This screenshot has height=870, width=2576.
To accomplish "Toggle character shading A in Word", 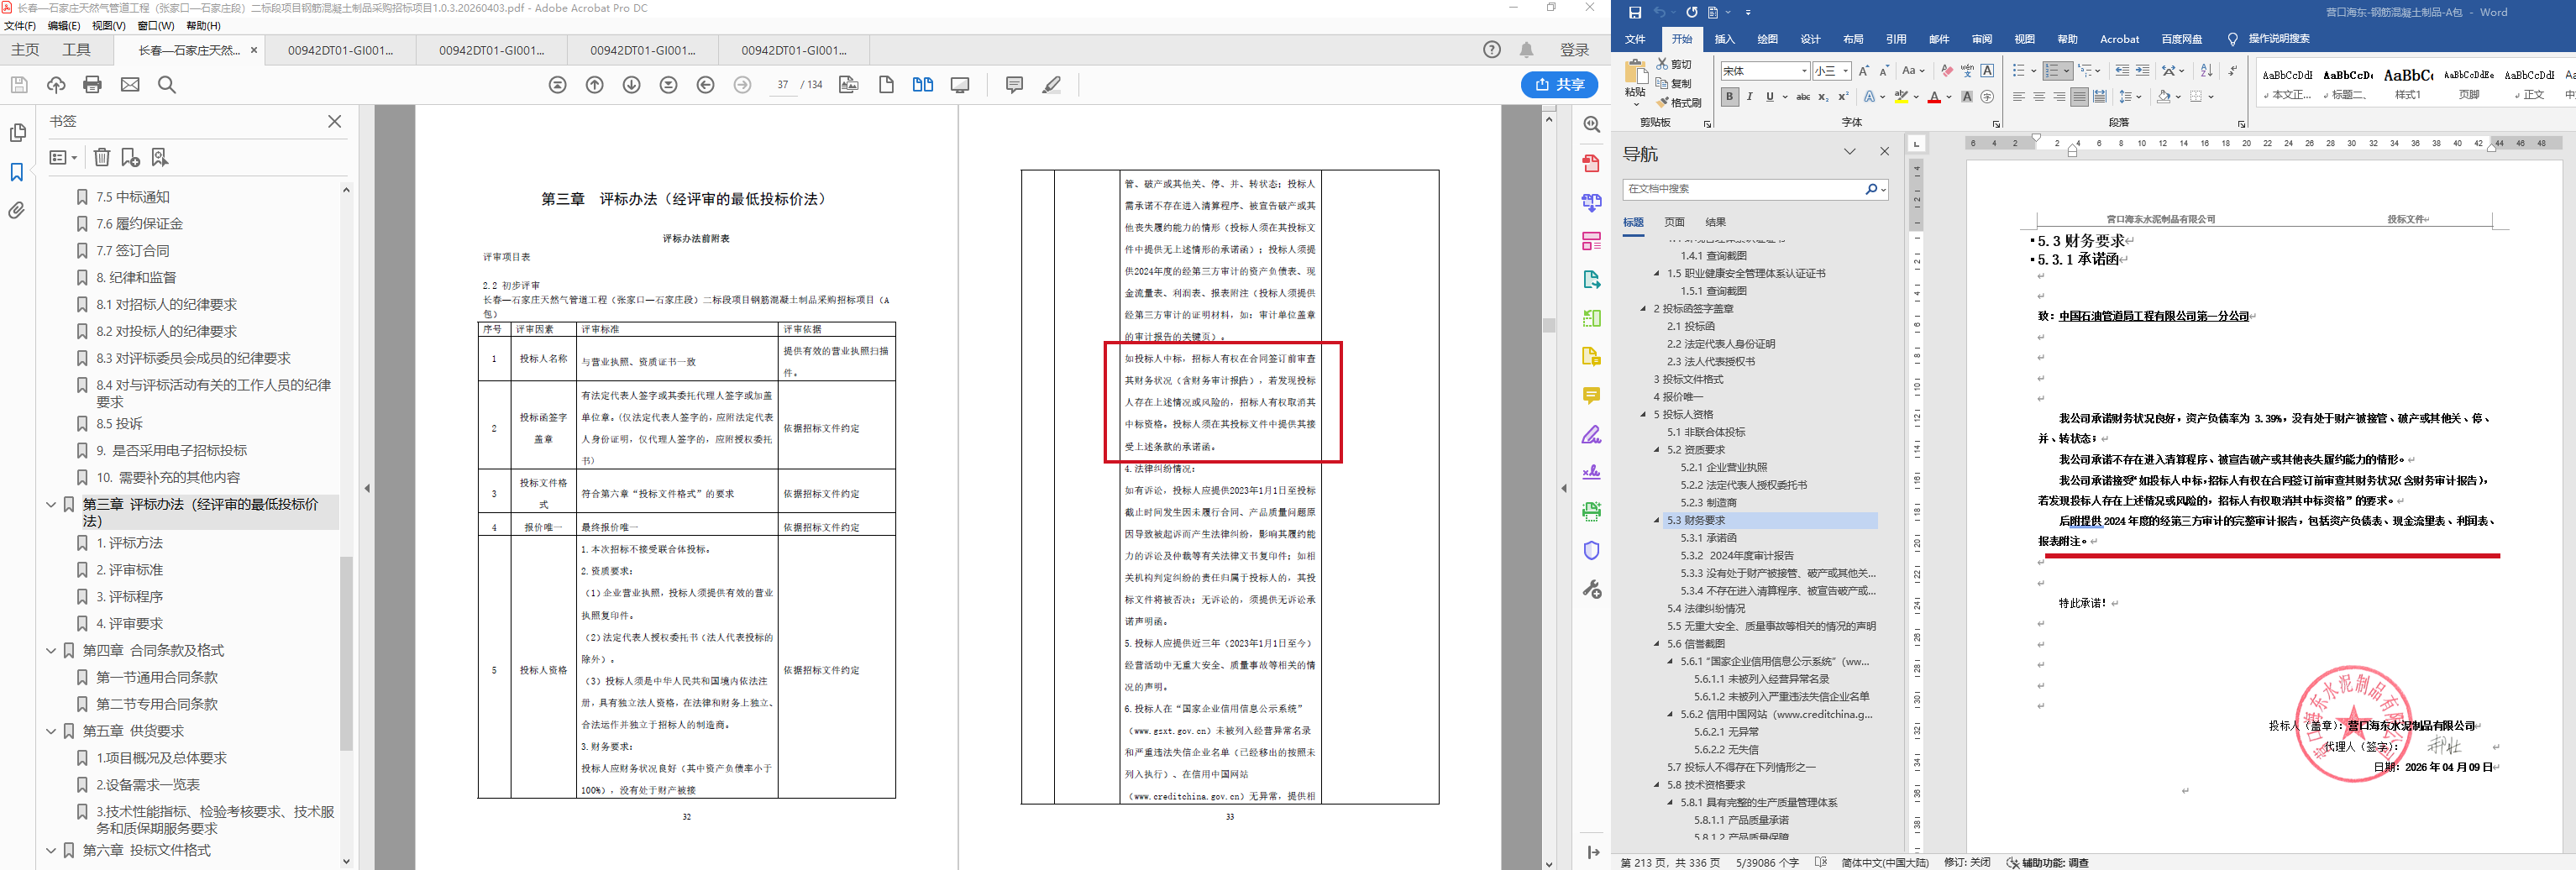I will coord(1967,96).
